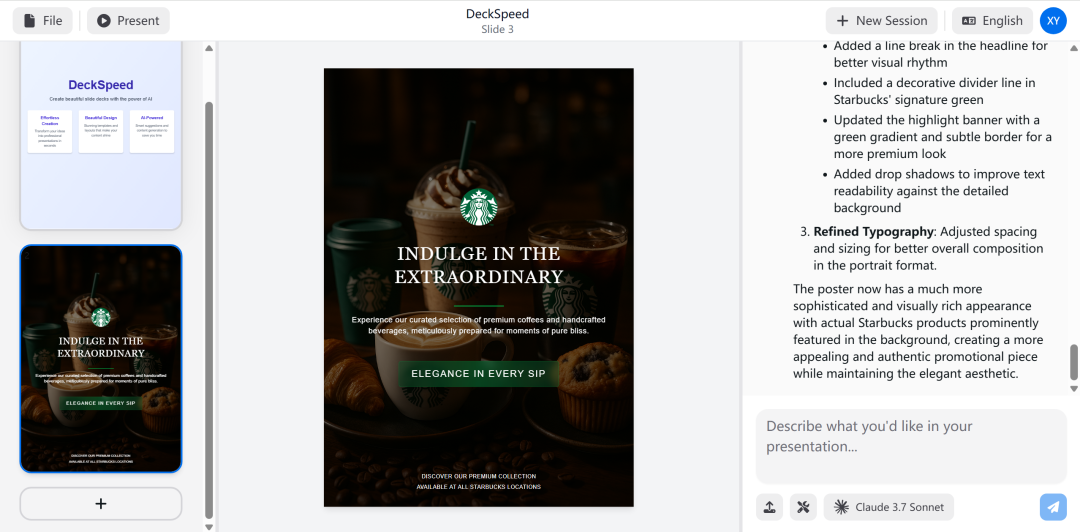Start a New Session
Screen dimensions: 1080x532
[882, 21]
